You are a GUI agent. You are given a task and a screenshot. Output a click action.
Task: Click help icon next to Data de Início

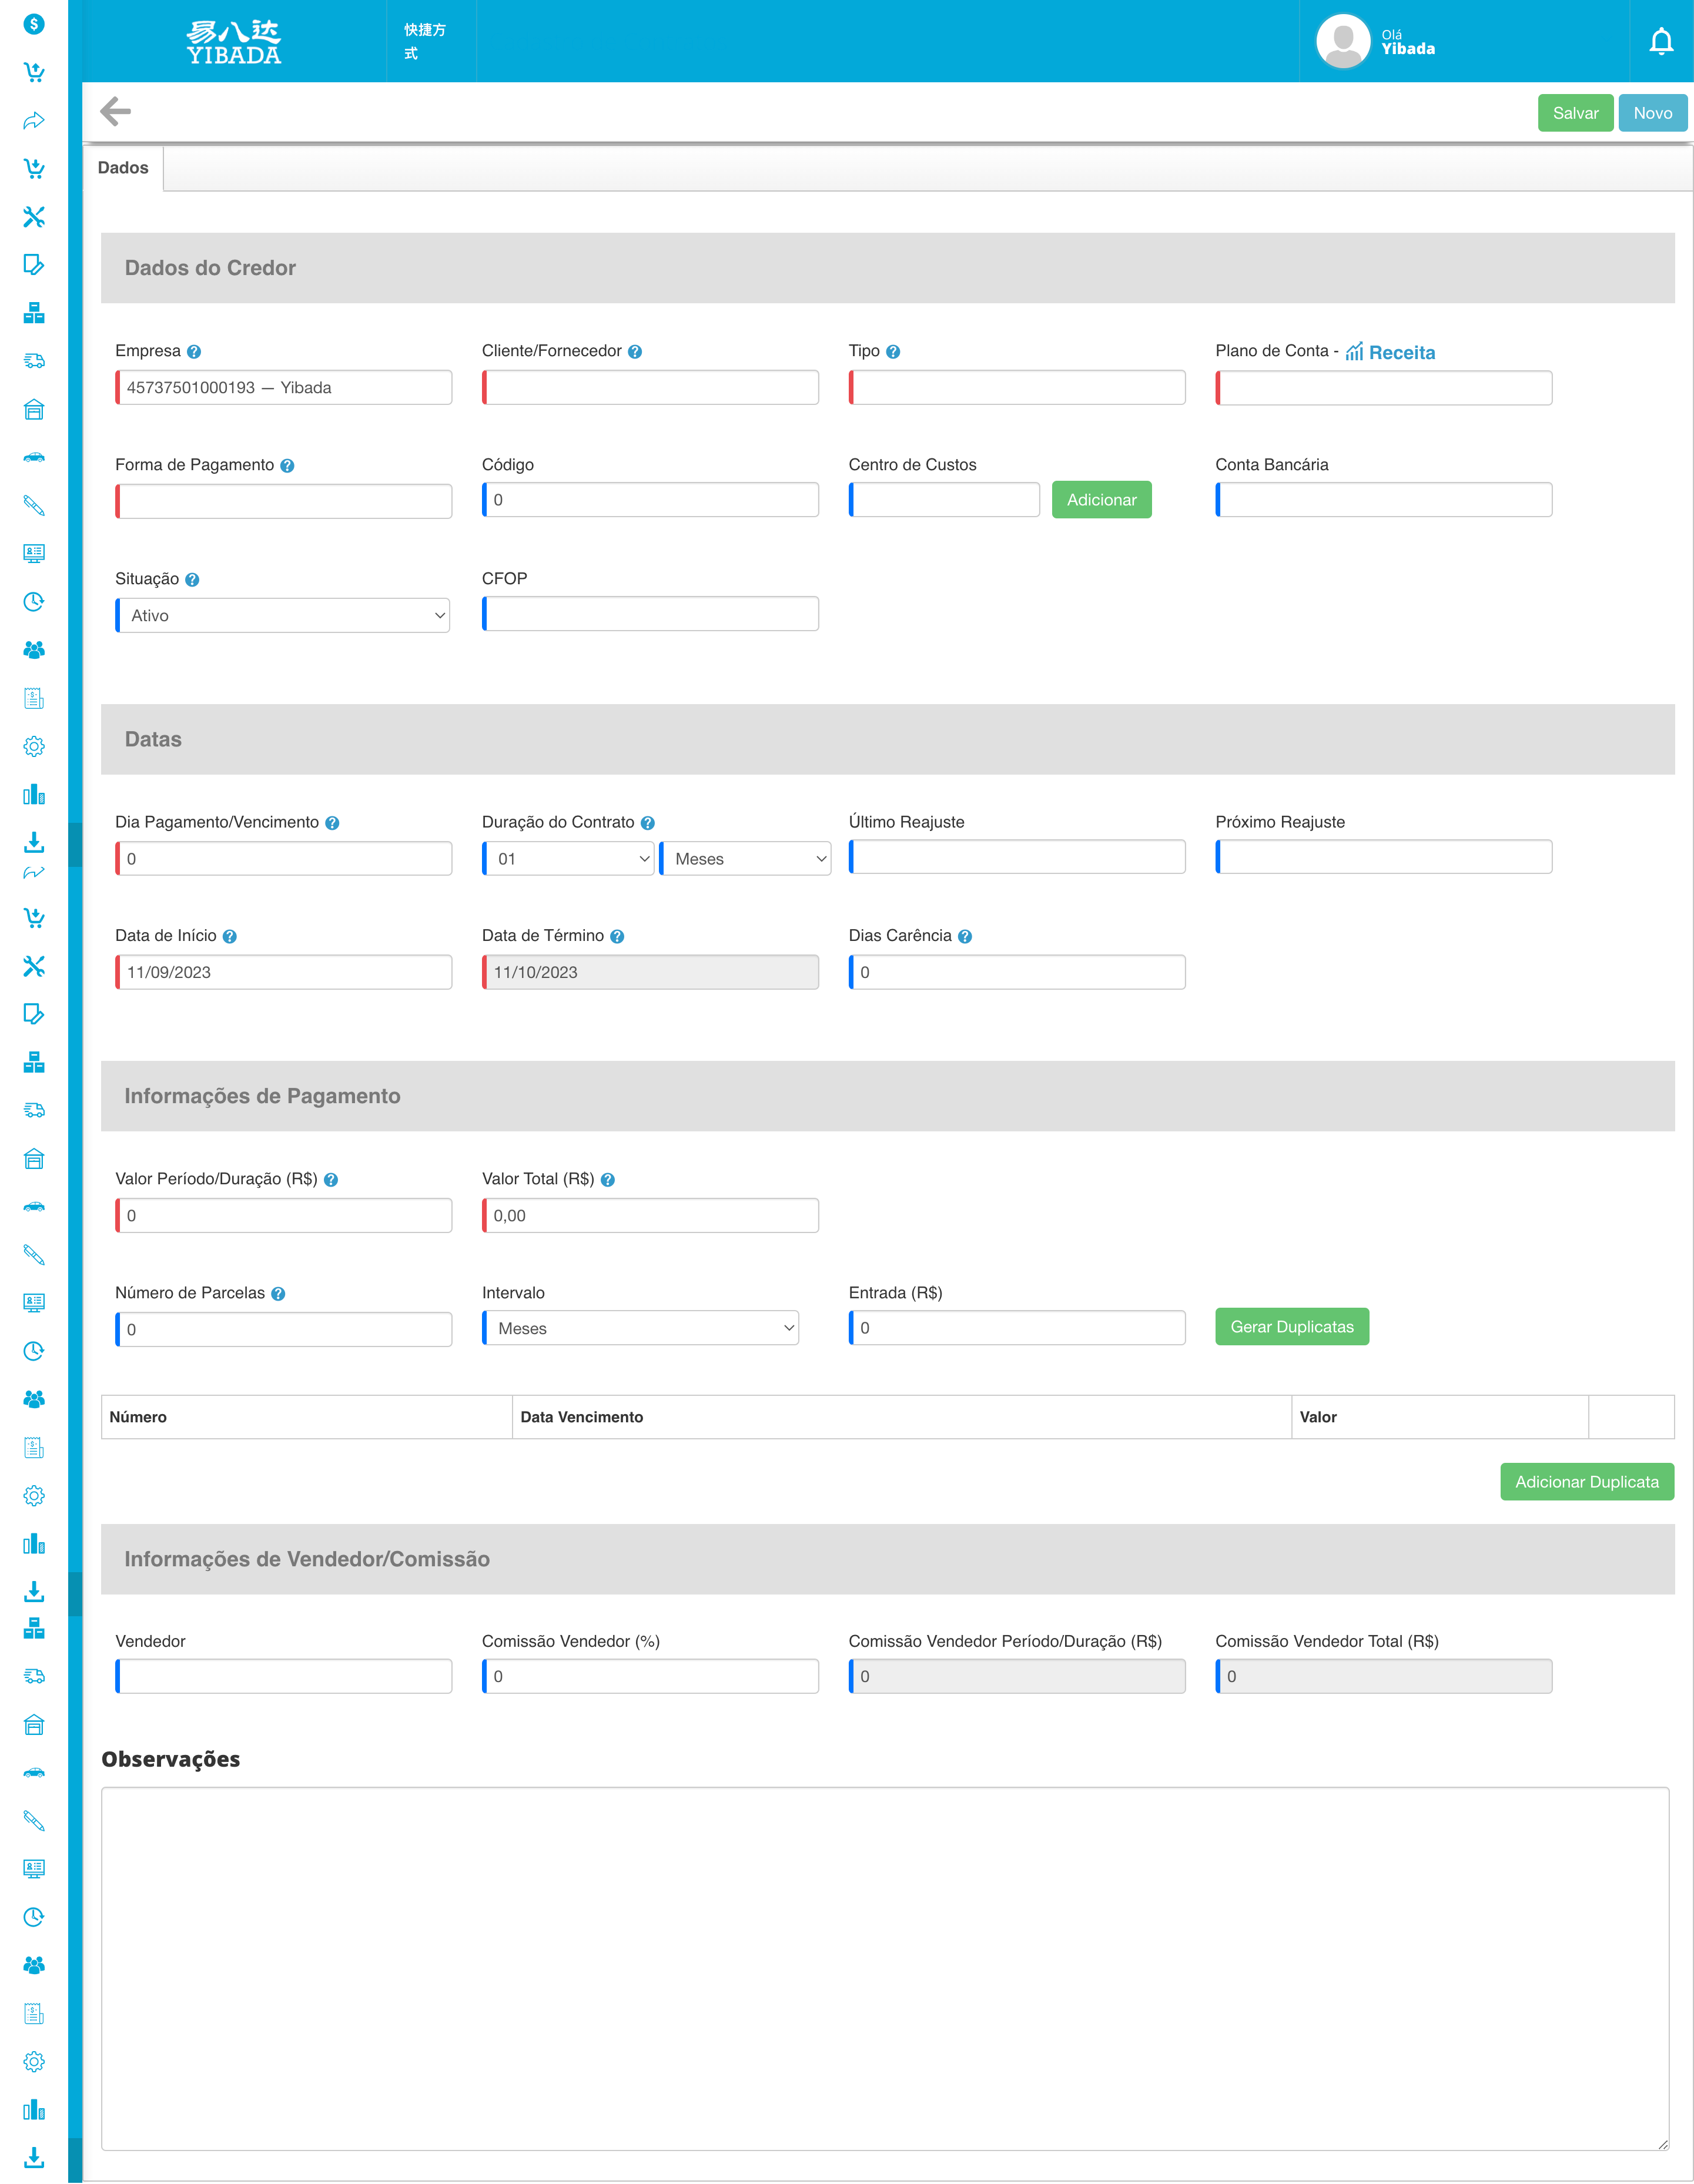[229, 937]
